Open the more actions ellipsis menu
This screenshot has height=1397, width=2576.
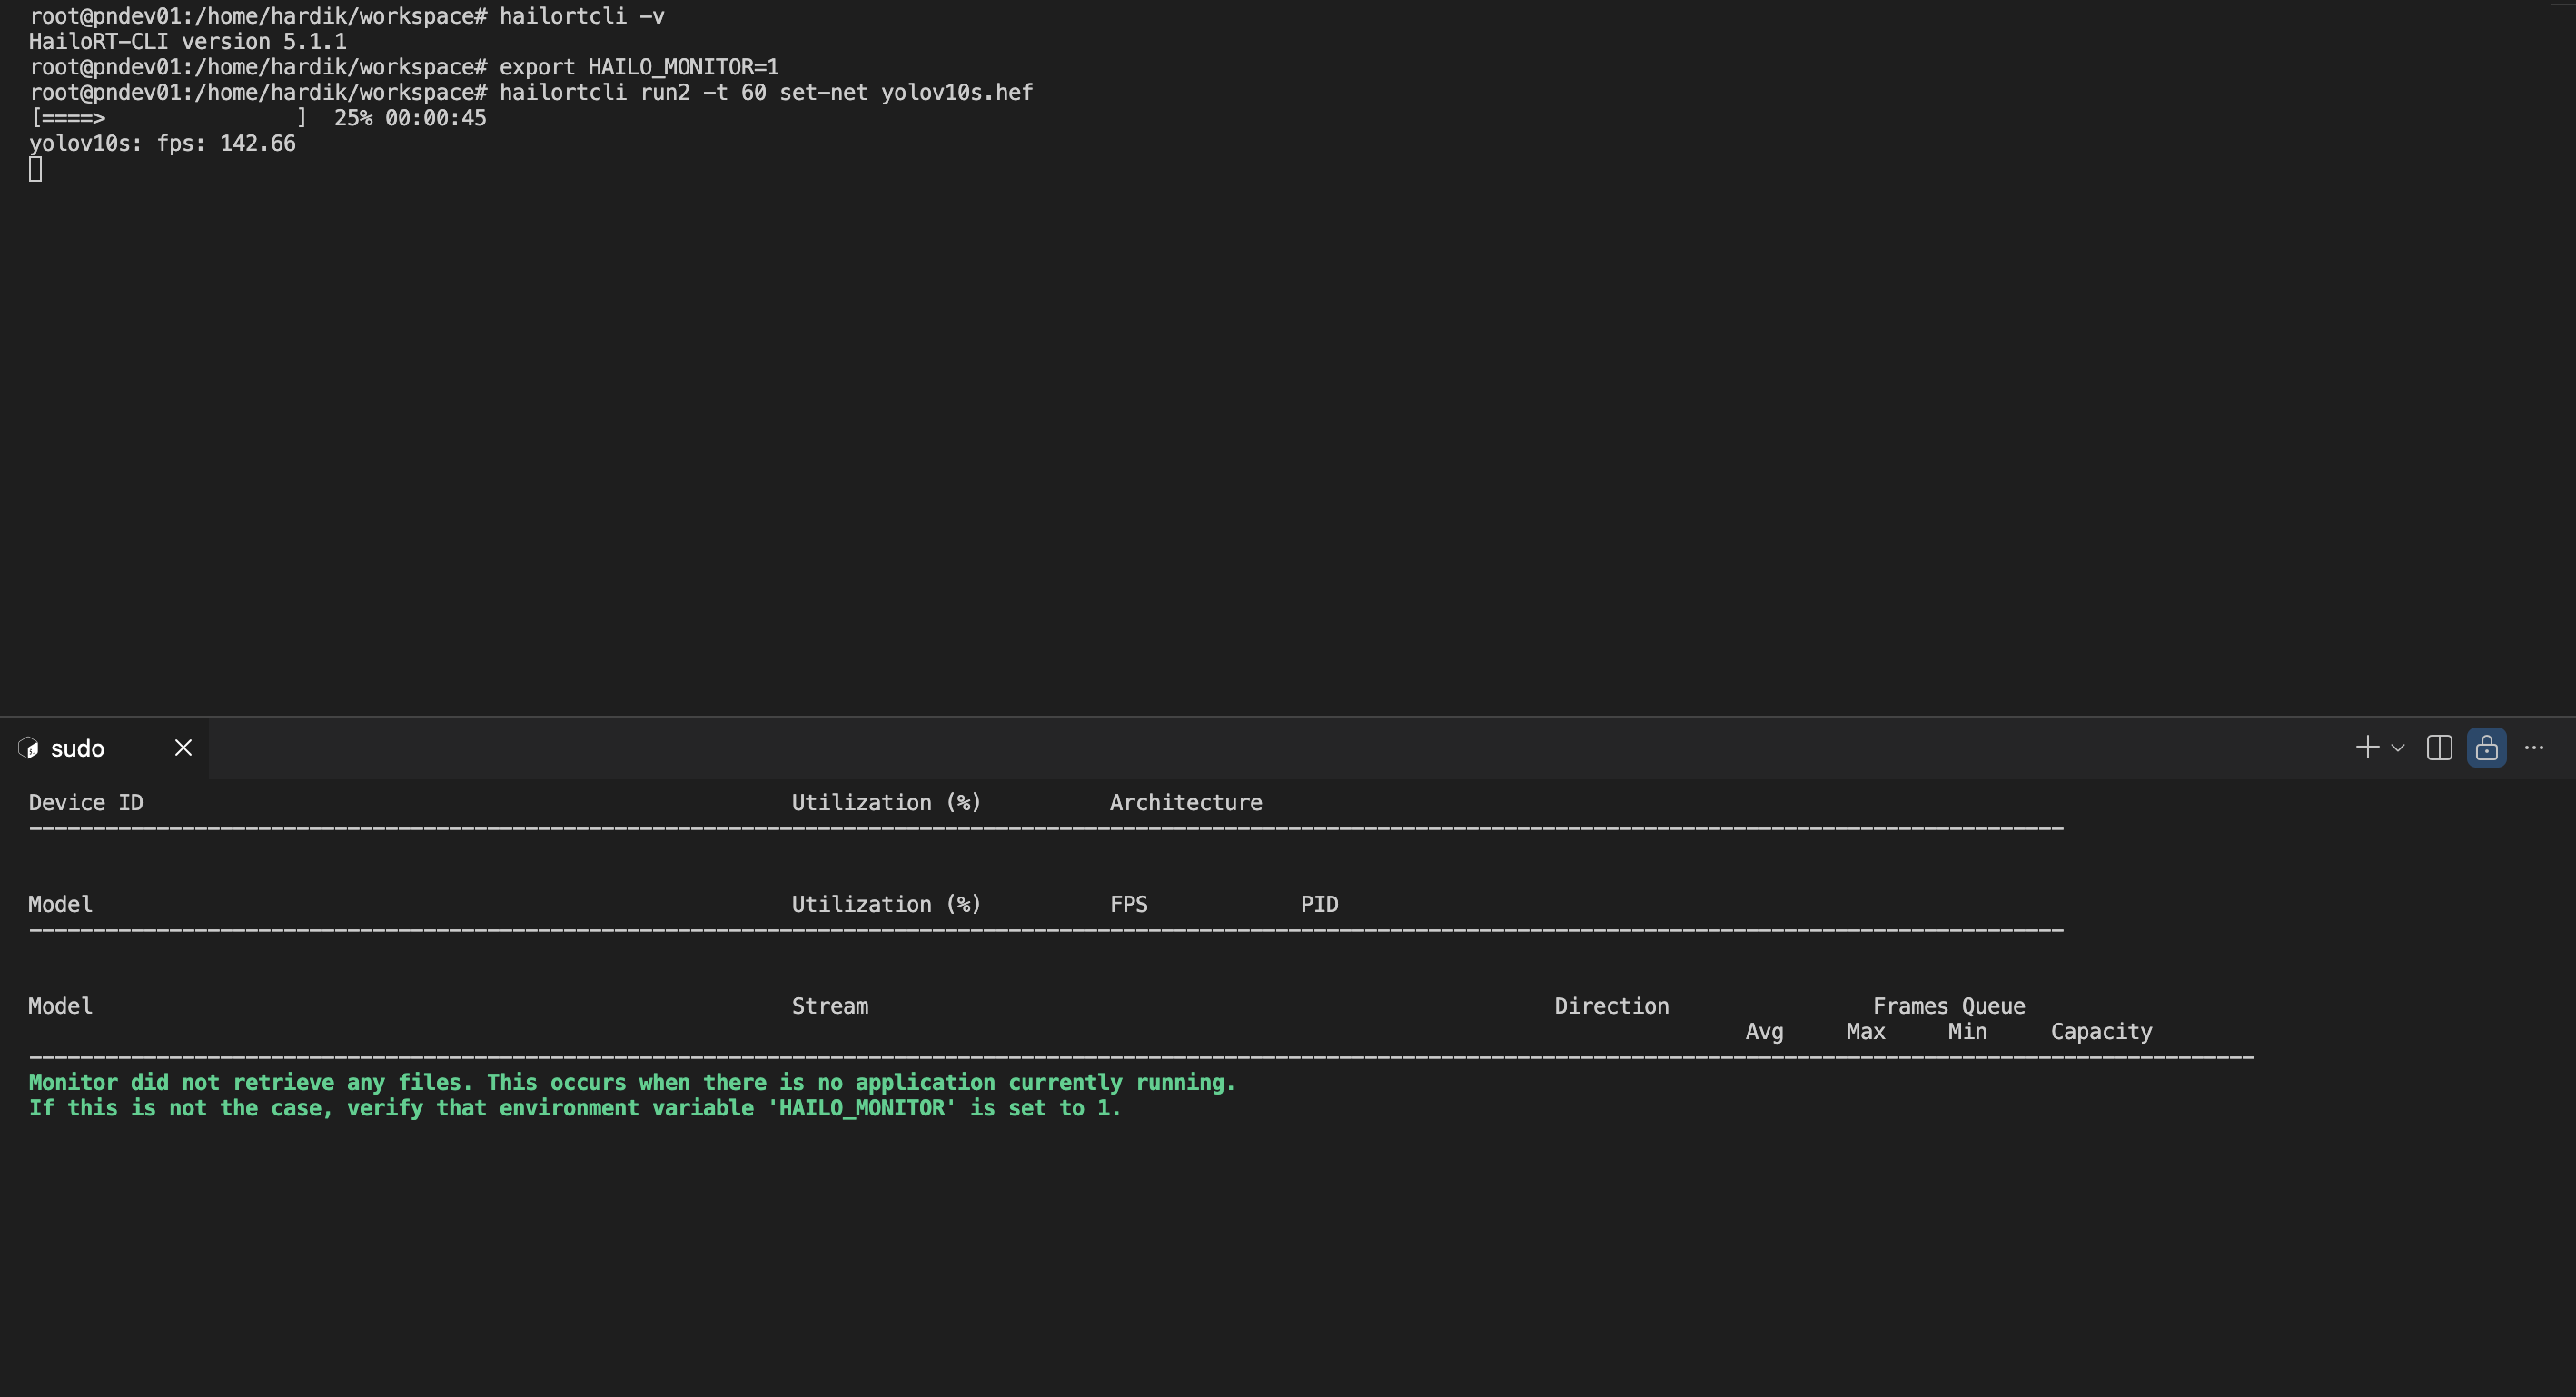pyautogui.click(x=2533, y=748)
